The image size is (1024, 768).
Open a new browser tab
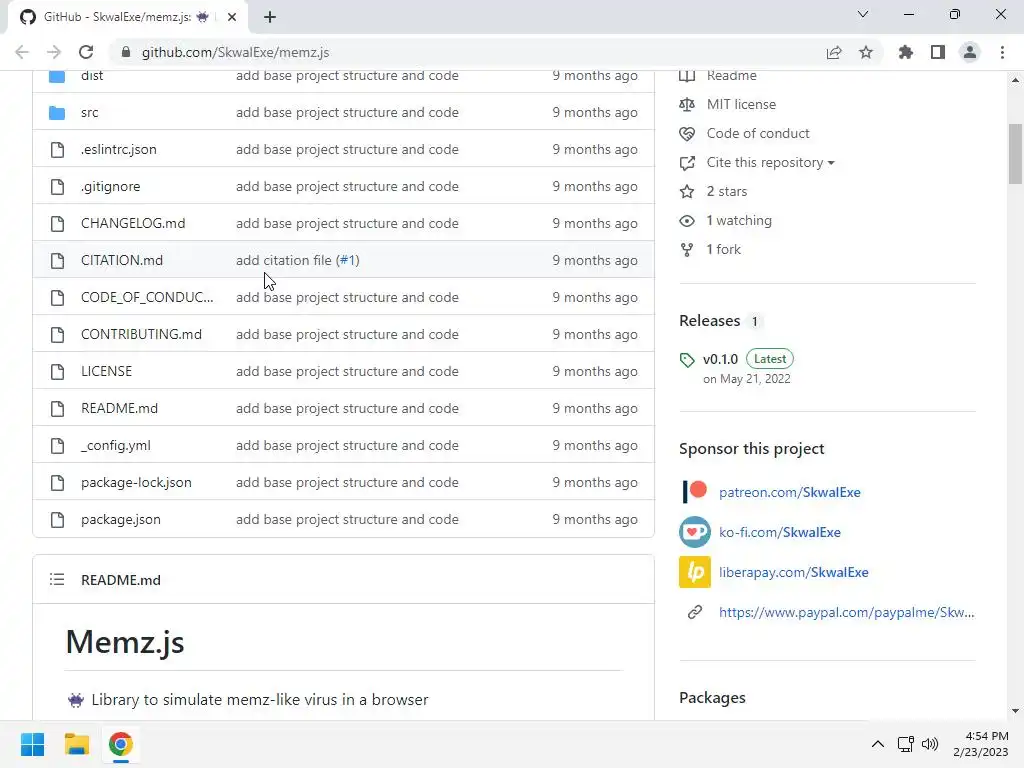(x=270, y=17)
